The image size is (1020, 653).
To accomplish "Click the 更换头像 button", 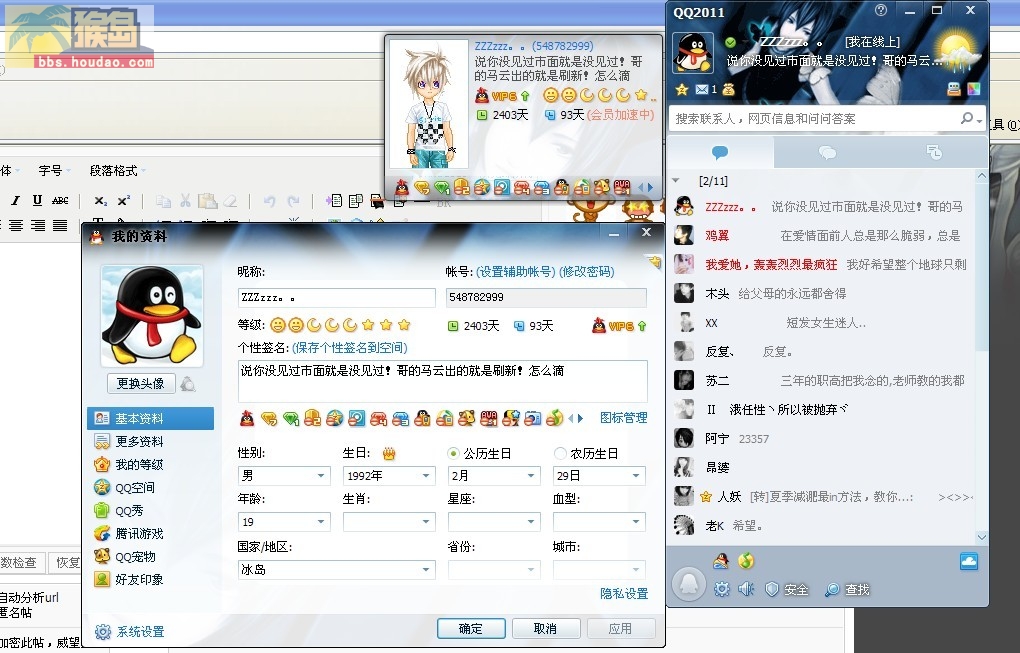I will coord(141,384).
